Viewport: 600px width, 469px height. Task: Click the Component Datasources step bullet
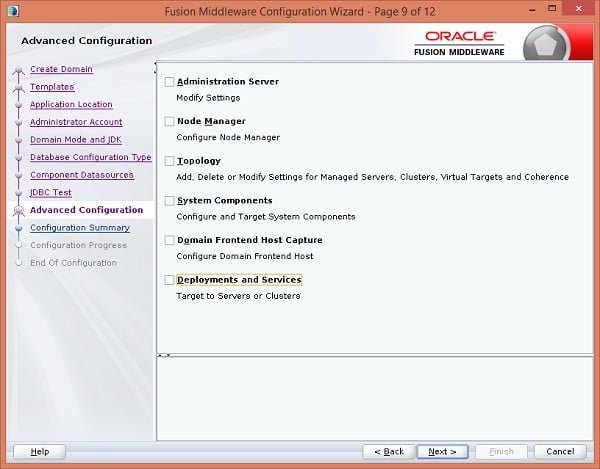tap(18, 176)
